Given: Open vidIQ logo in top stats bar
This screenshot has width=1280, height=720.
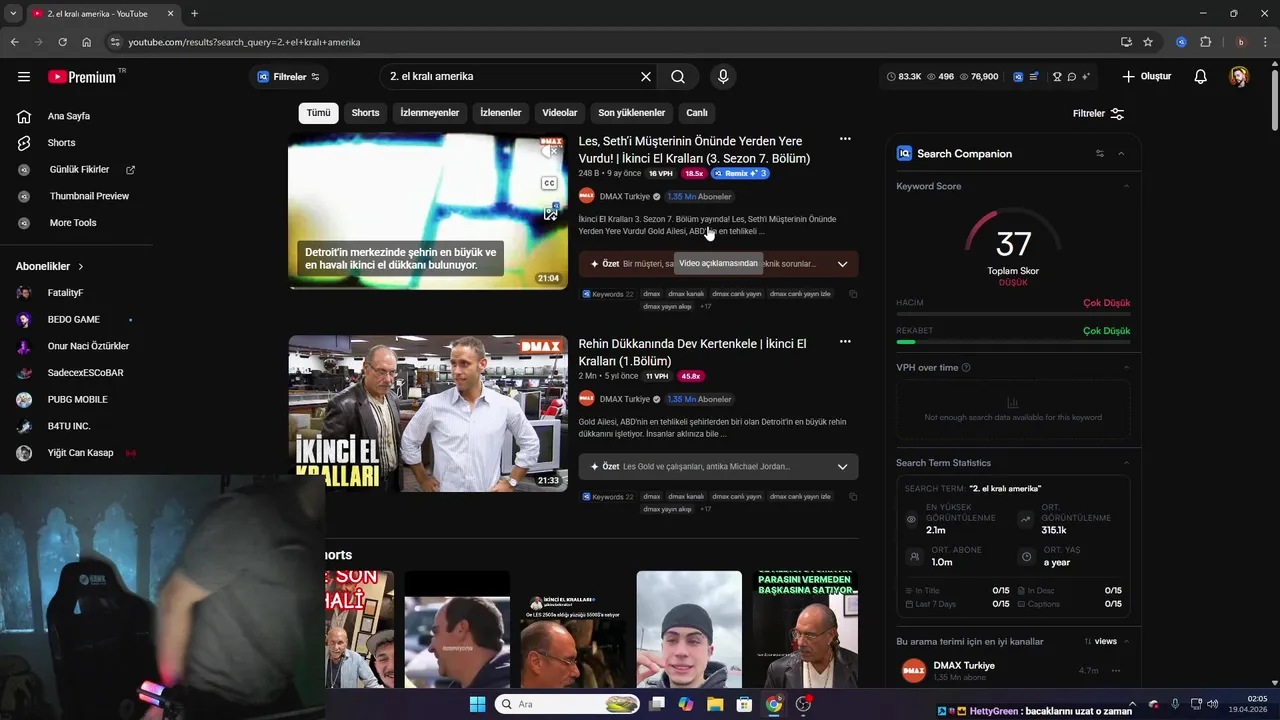Looking at the screenshot, I should (x=1018, y=77).
